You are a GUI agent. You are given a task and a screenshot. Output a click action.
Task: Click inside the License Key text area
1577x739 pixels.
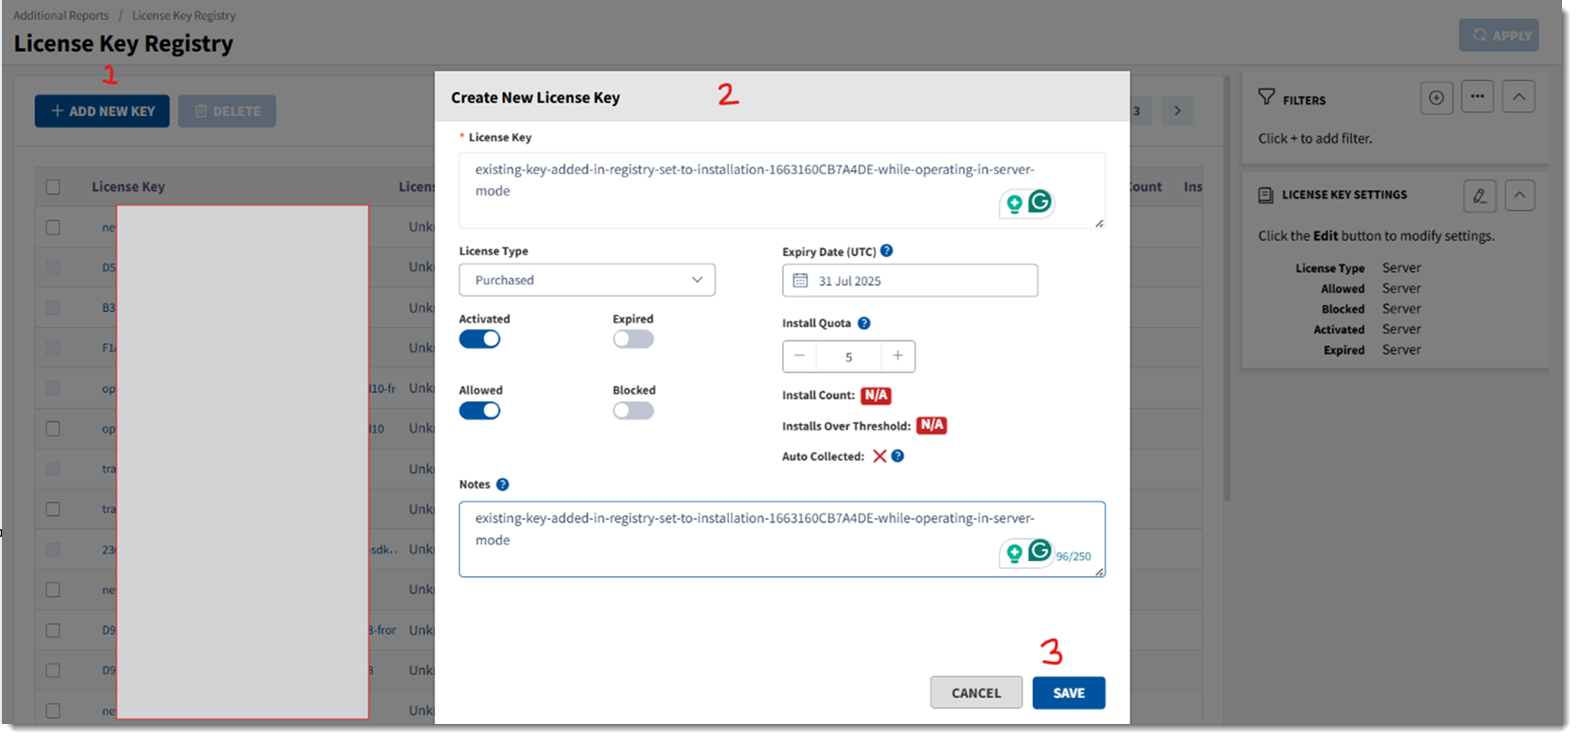pyautogui.click(x=782, y=190)
